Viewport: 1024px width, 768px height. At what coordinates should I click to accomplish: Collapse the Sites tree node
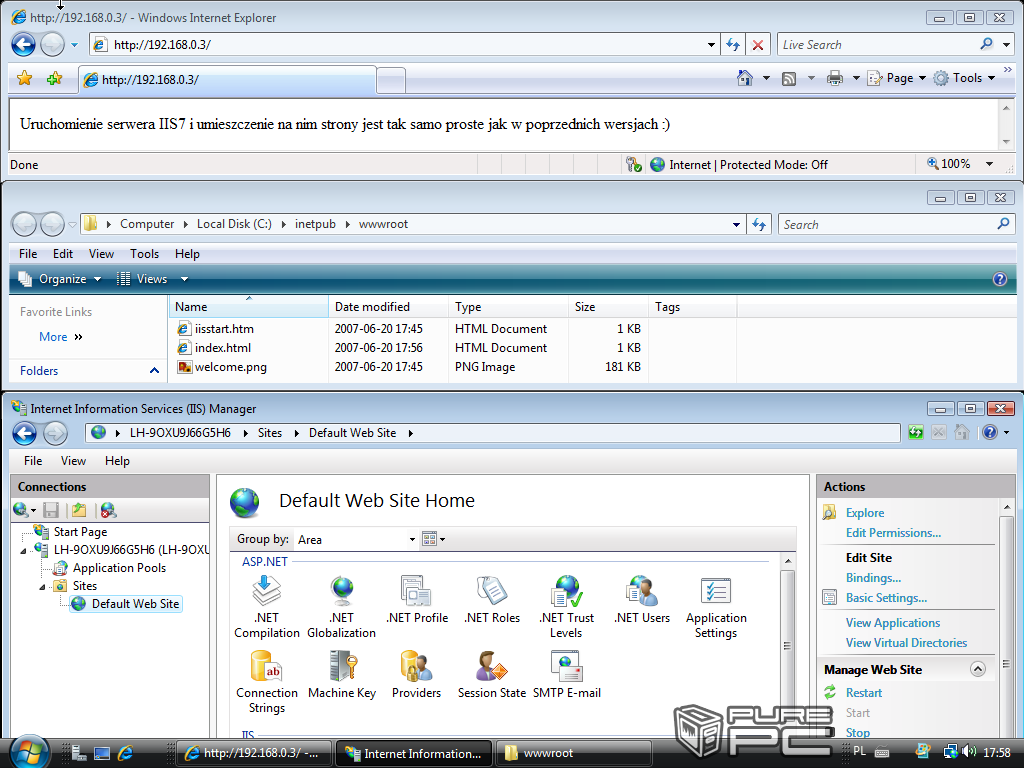pyautogui.click(x=42, y=586)
